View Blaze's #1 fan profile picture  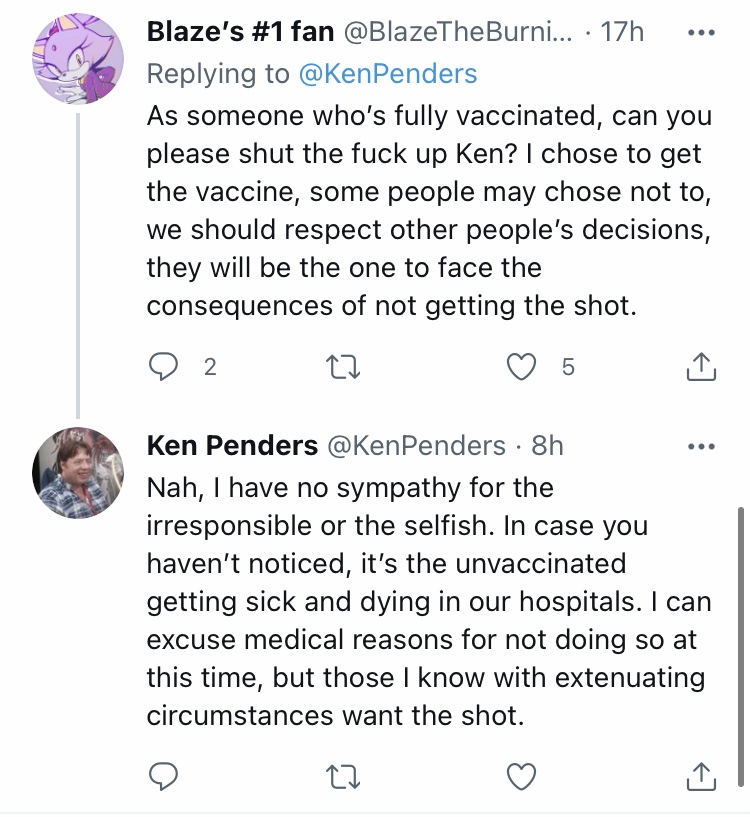(x=78, y=59)
